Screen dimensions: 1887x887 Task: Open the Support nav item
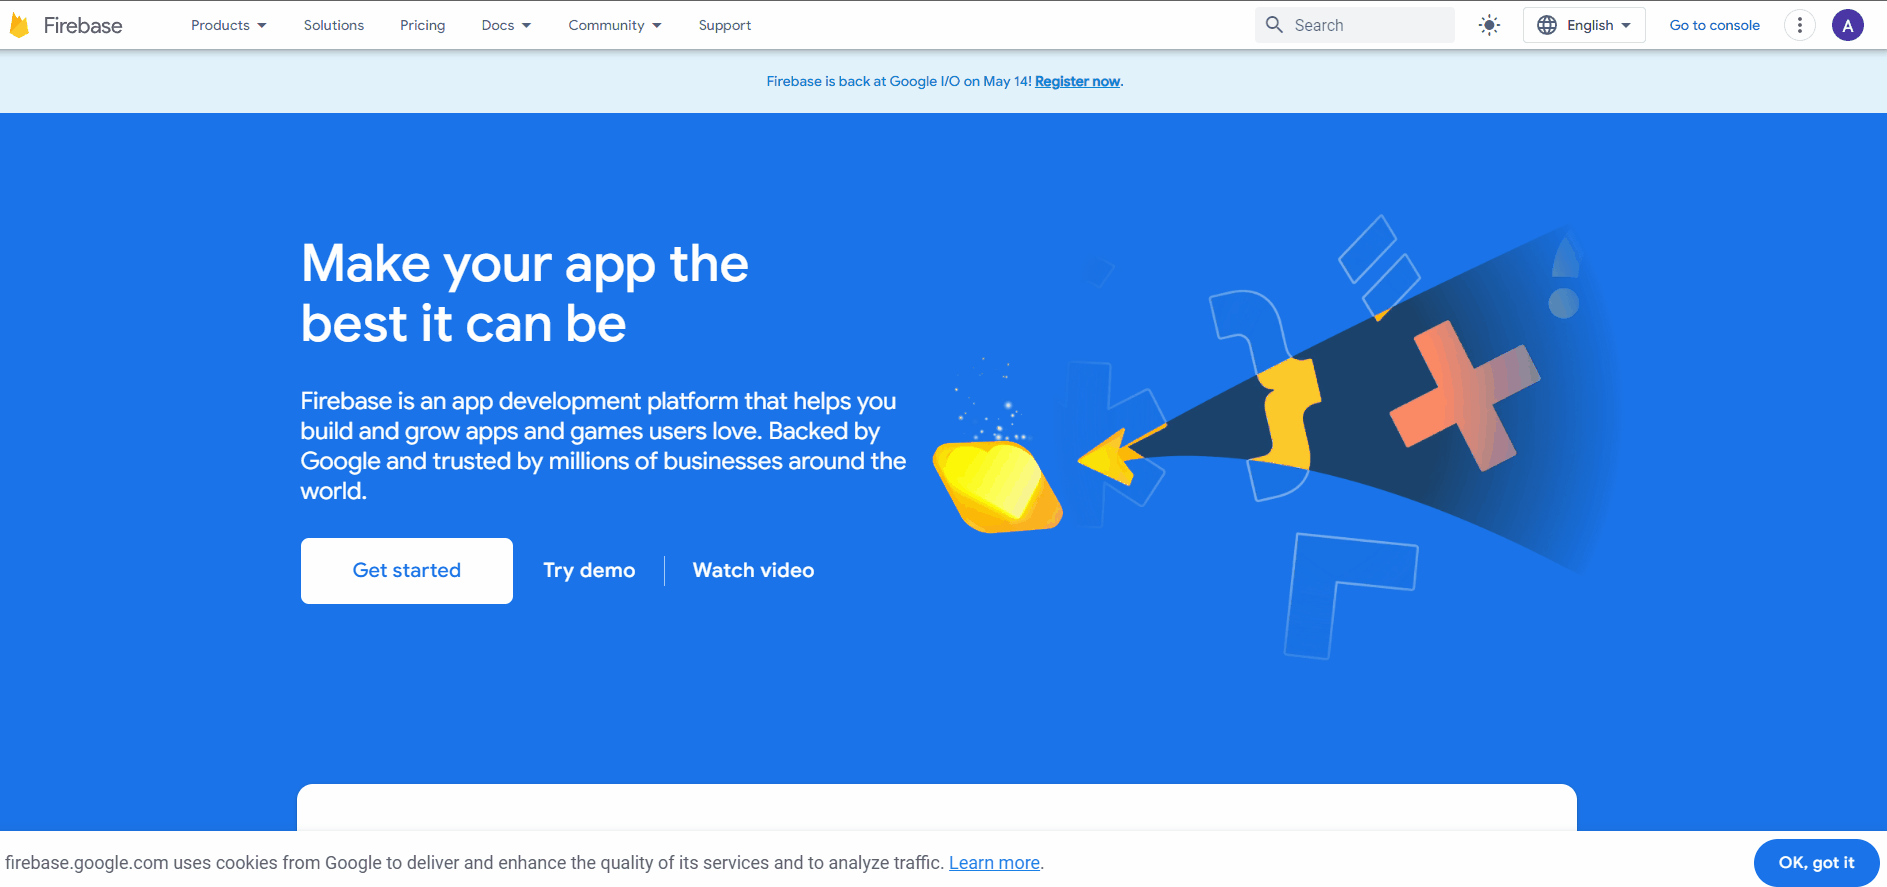click(x=725, y=25)
